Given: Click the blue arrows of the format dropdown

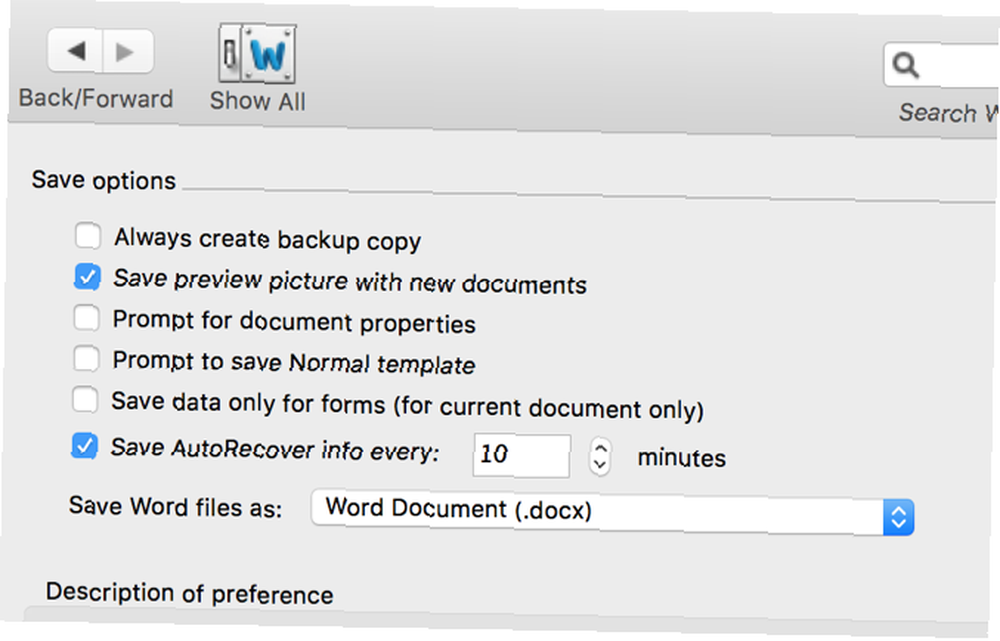Looking at the screenshot, I should pyautogui.click(x=899, y=517).
